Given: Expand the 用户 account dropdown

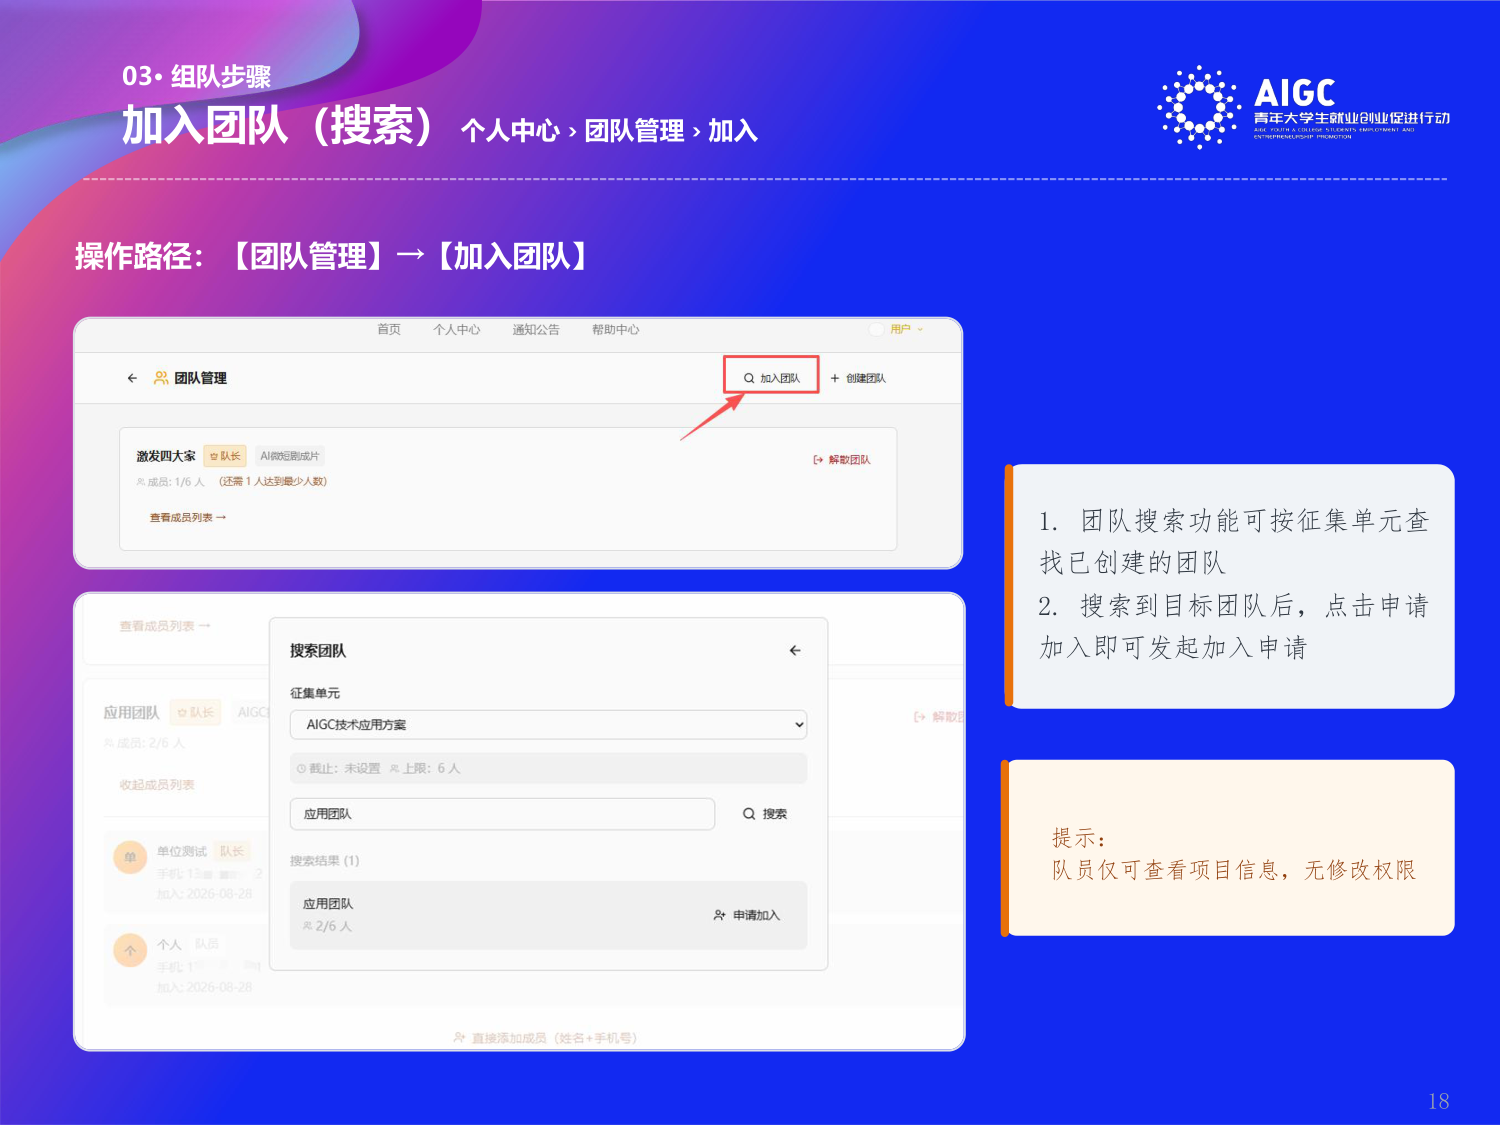Looking at the screenshot, I should 906,329.
